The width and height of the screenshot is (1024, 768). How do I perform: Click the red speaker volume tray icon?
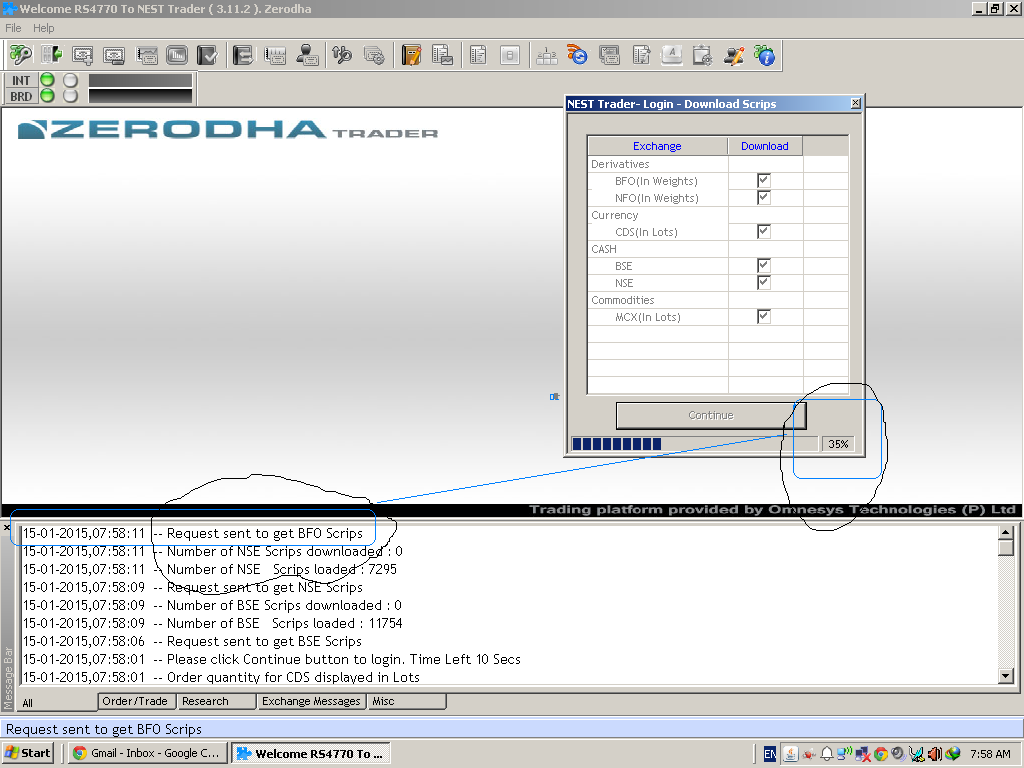pyautogui.click(x=935, y=754)
